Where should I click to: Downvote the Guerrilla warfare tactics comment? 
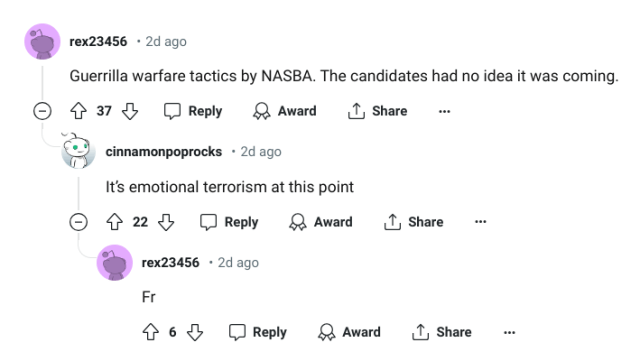tap(130, 111)
